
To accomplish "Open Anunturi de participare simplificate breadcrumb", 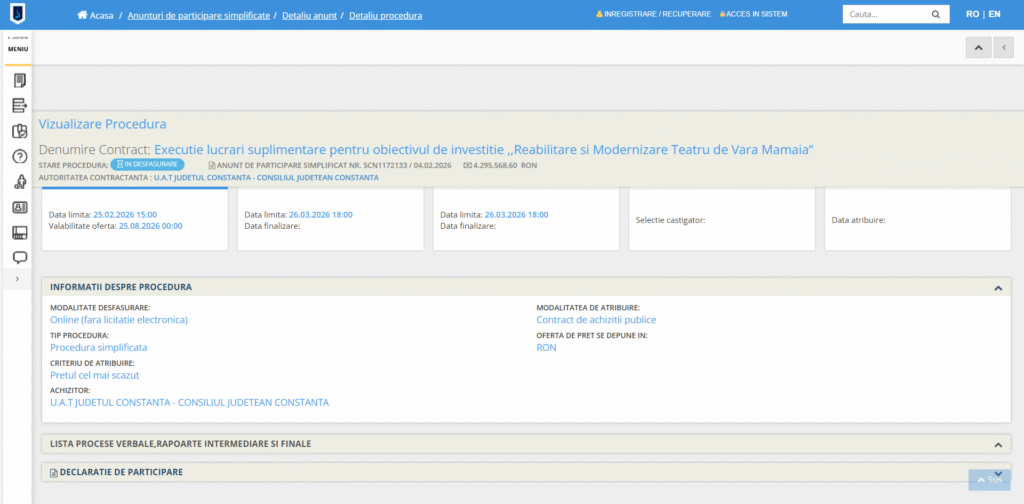I will (198, 16).
